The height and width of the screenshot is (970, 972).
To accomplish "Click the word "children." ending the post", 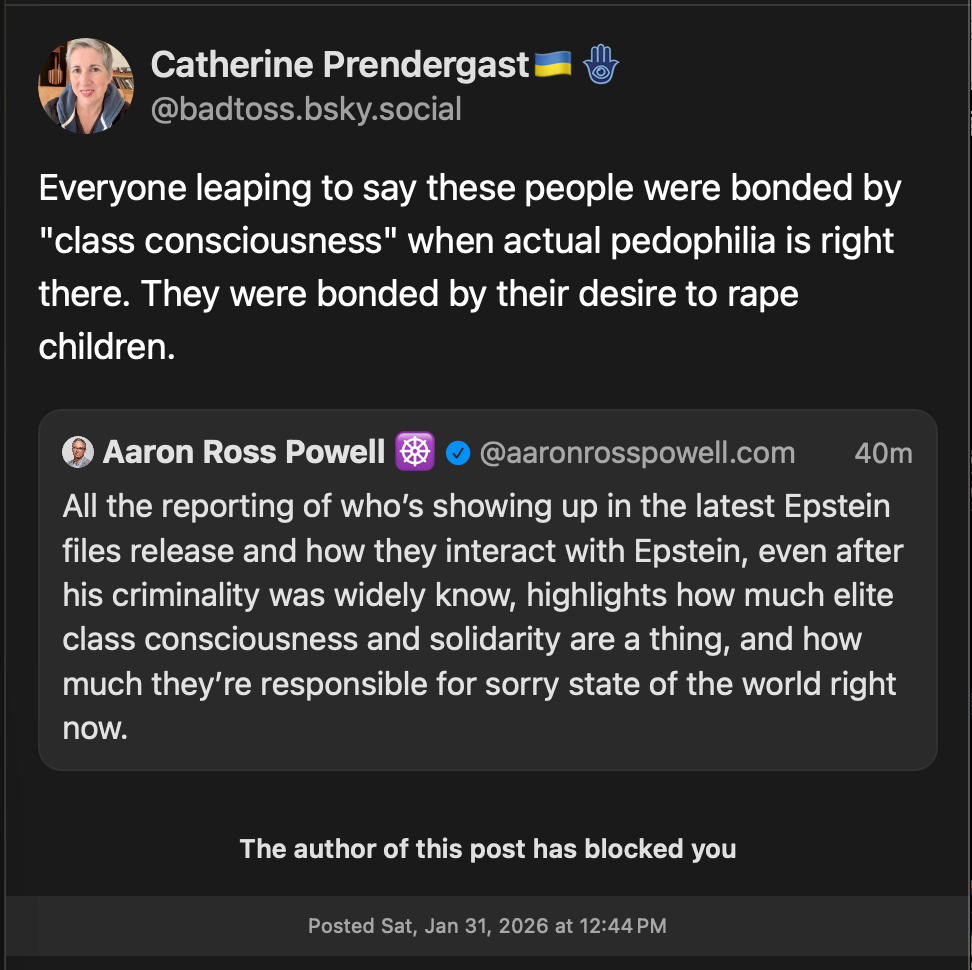I will click(x=107, y=346).
